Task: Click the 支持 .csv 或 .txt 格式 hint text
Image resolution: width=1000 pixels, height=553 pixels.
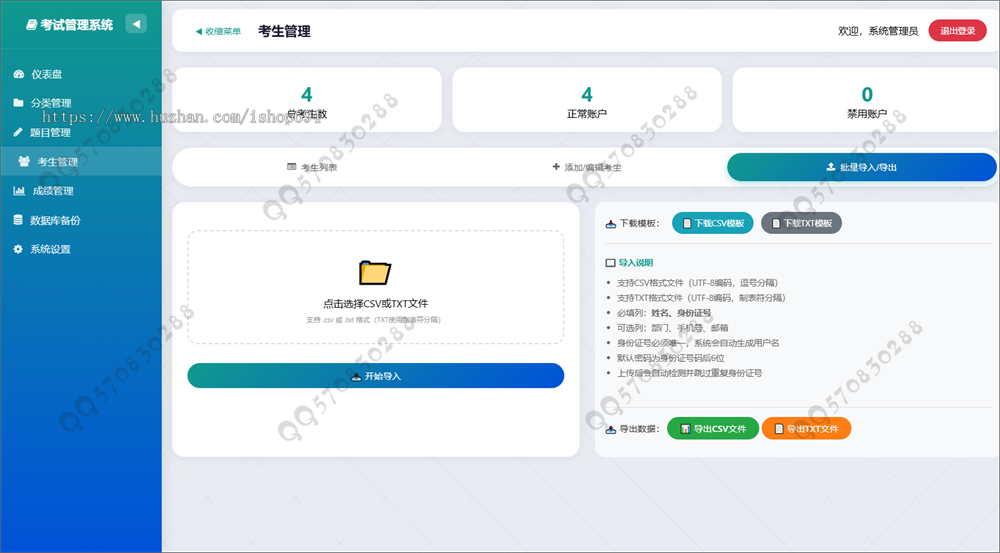Action: (x=373, y=320)
